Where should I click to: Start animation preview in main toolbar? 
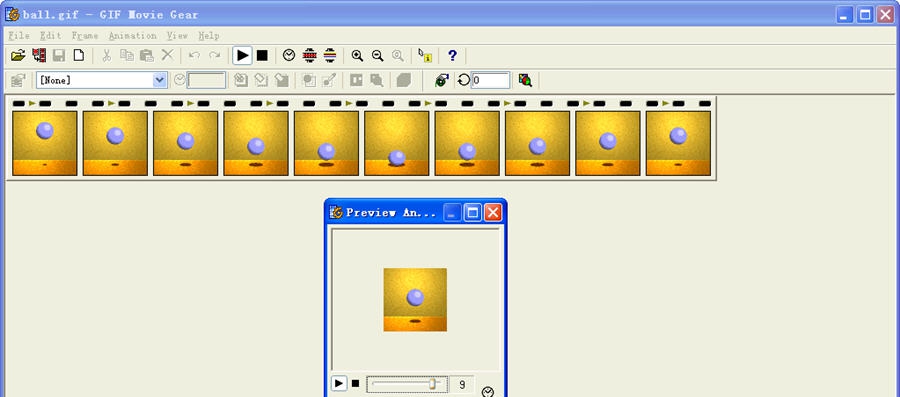(243, 56)
